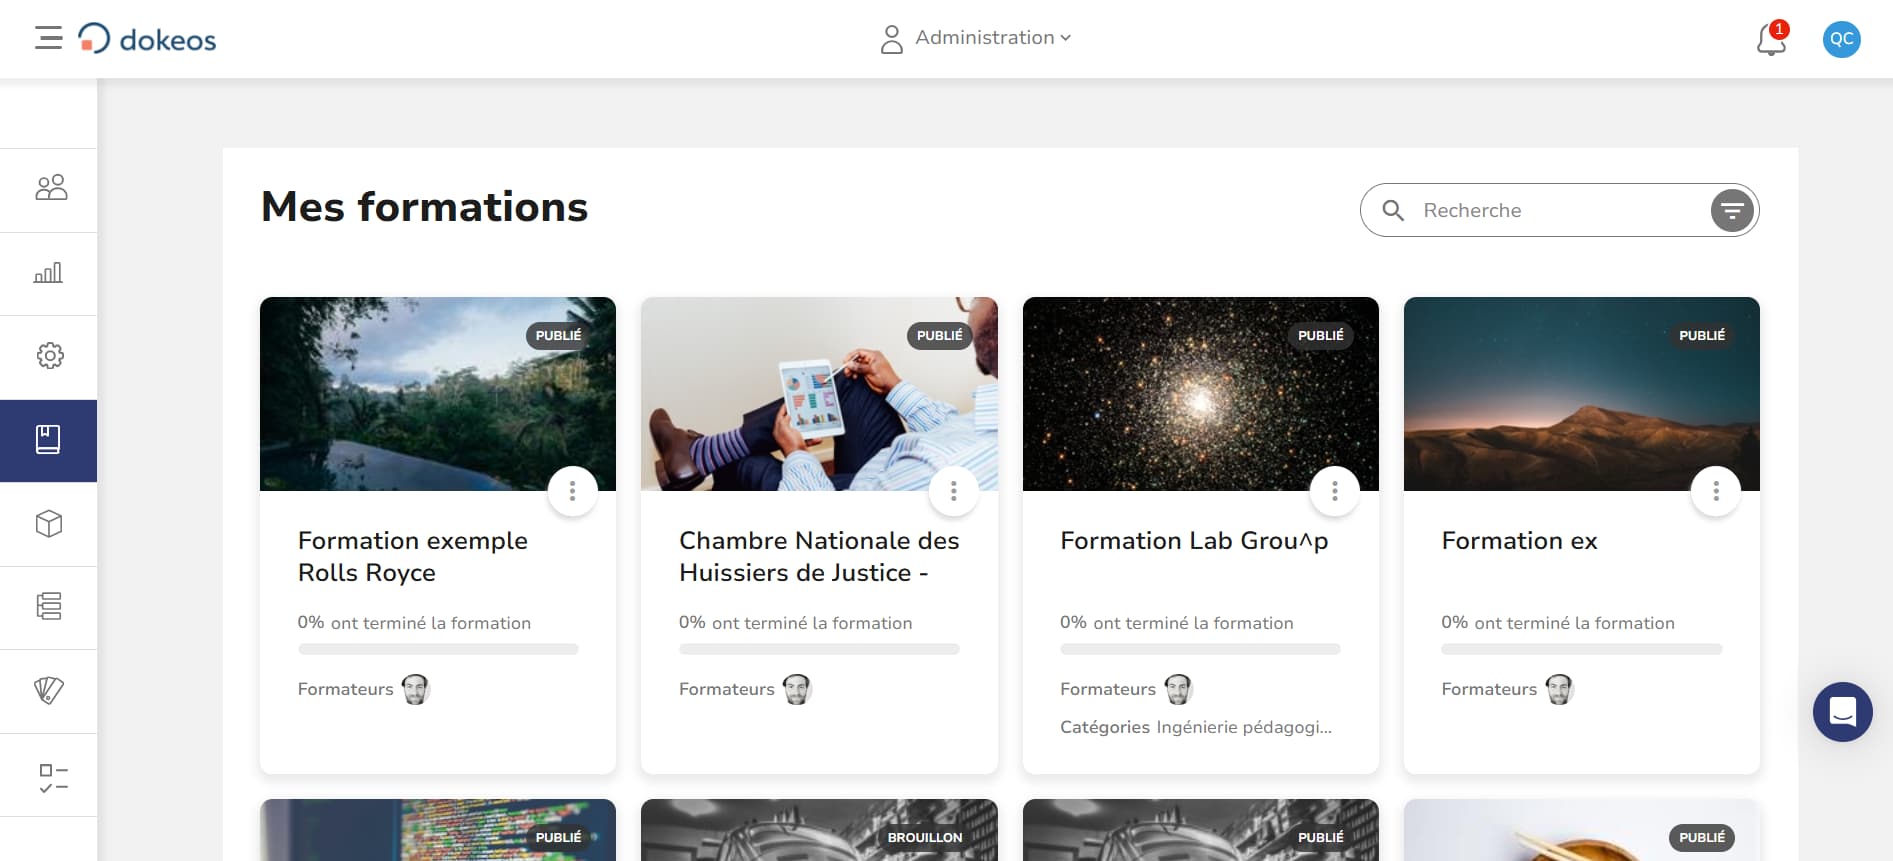Select the Formations book icon in sidebar
This screenshot has height=861, width=1893.
pos(48,440)
